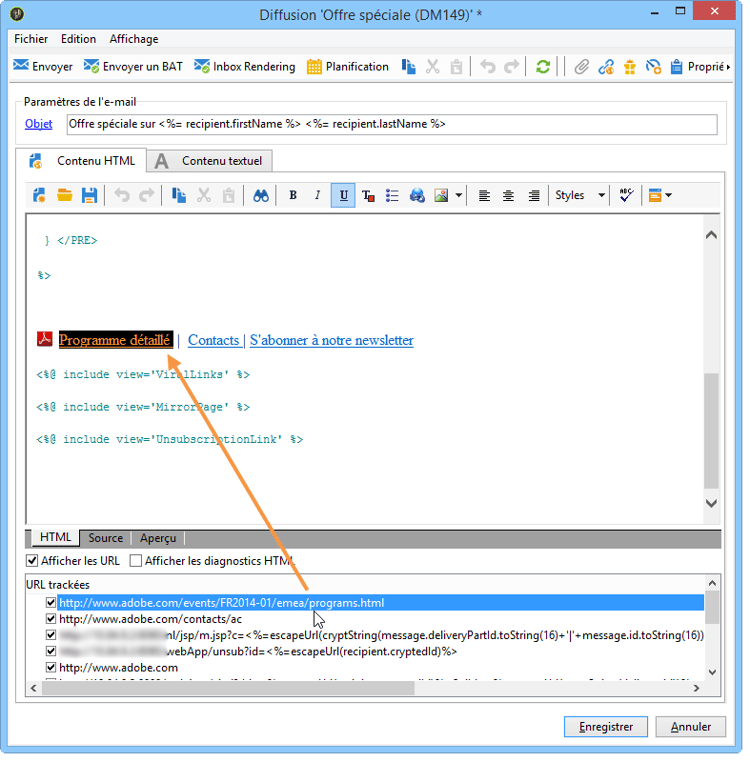Click the new HTML content icon in editor
This screenshot has width=750, height=762.
click(39, 195)
